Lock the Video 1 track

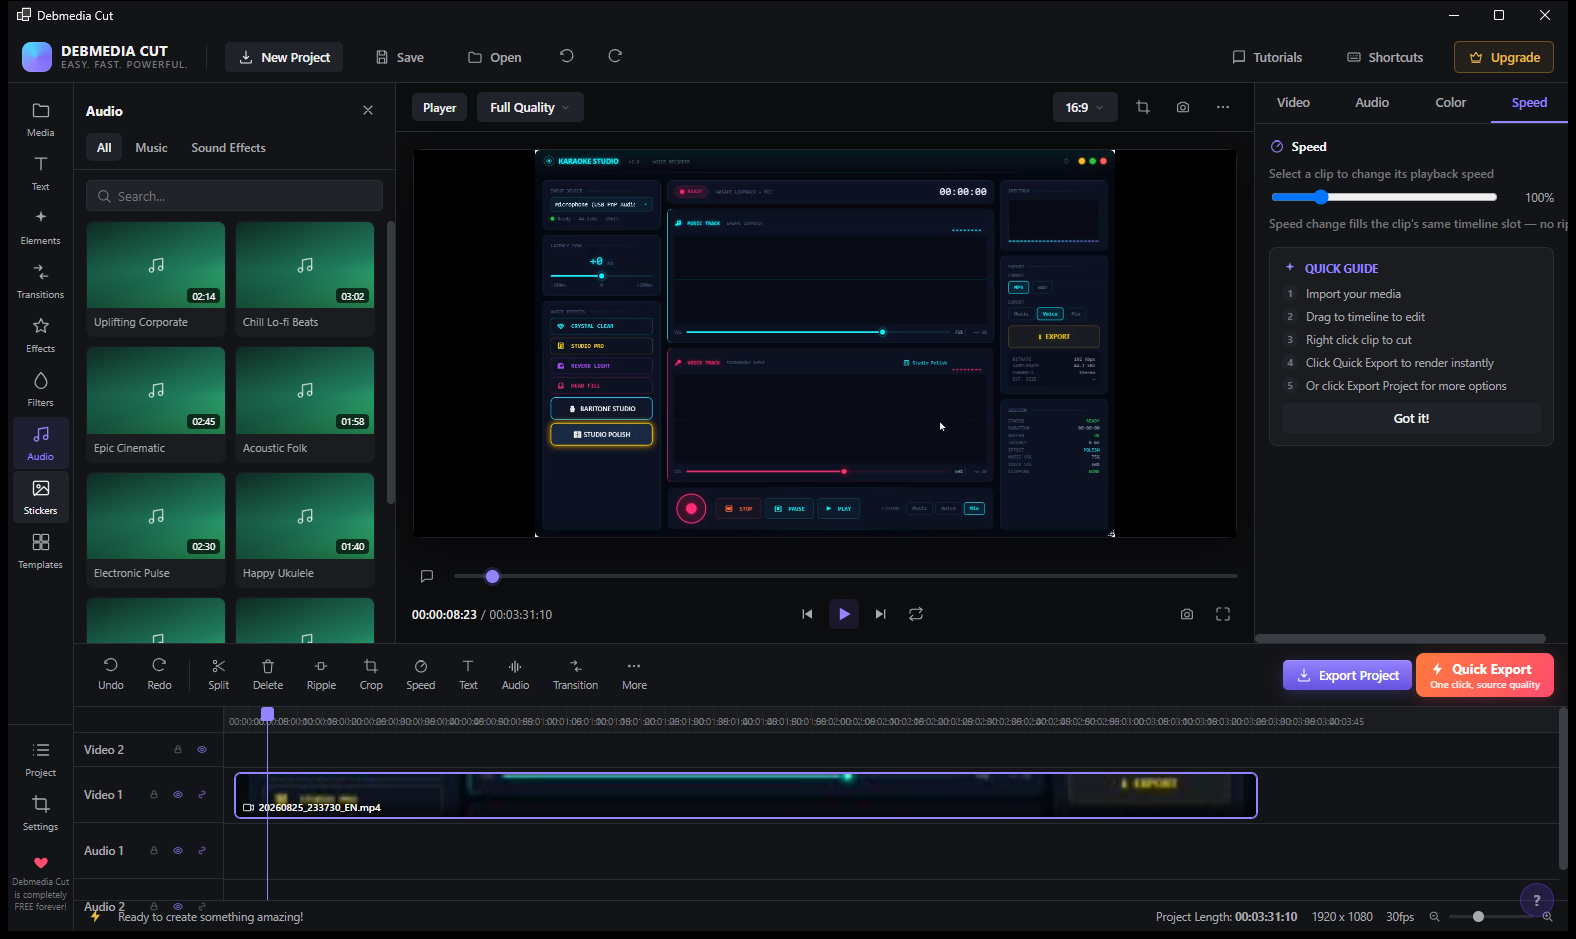coord(154,795)
